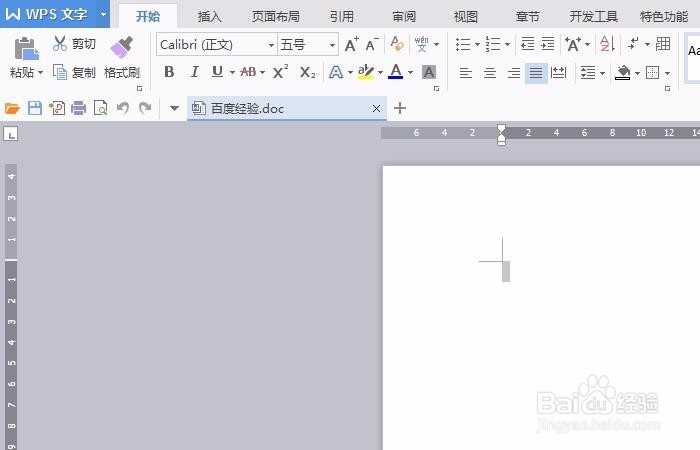The image size is (700, 450).
Task: Toggle italic I formatting
Action: [194, 72]
